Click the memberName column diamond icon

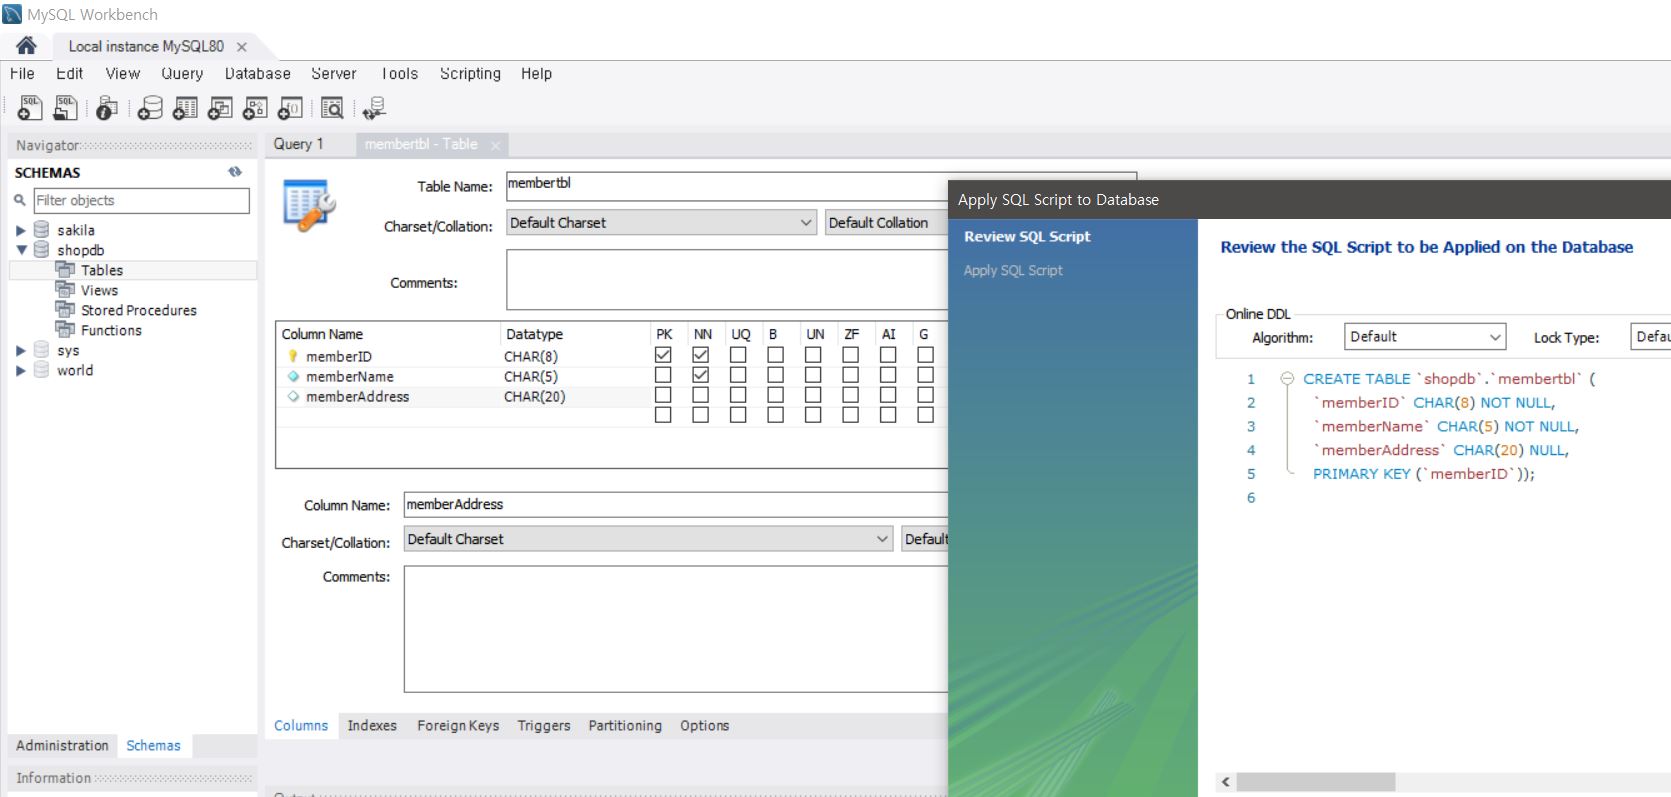(293, 376)
